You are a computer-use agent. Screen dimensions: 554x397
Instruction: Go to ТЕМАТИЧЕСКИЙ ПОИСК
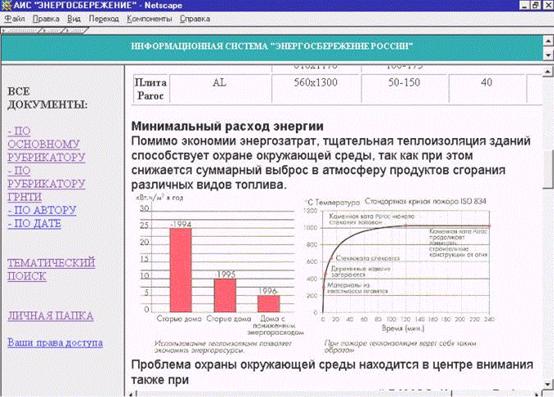(x=51, y=269)
